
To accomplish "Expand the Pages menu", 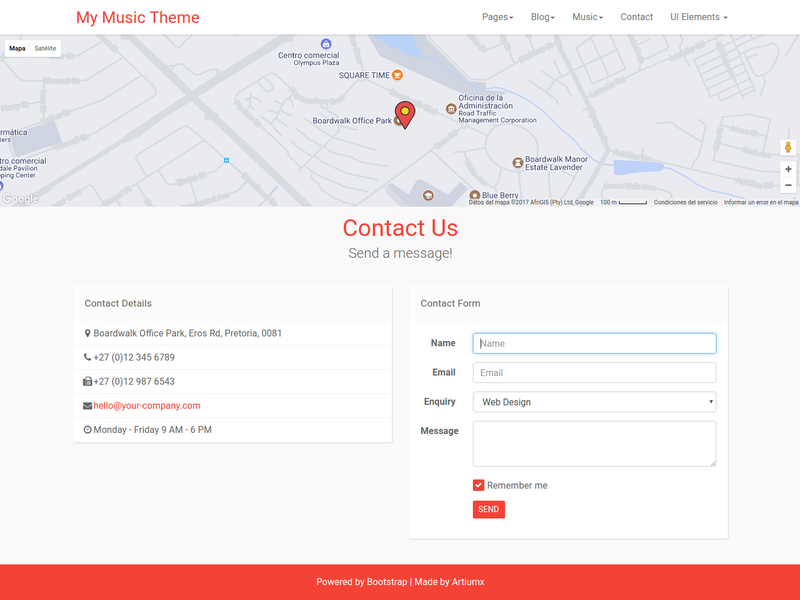I will 497,17.
